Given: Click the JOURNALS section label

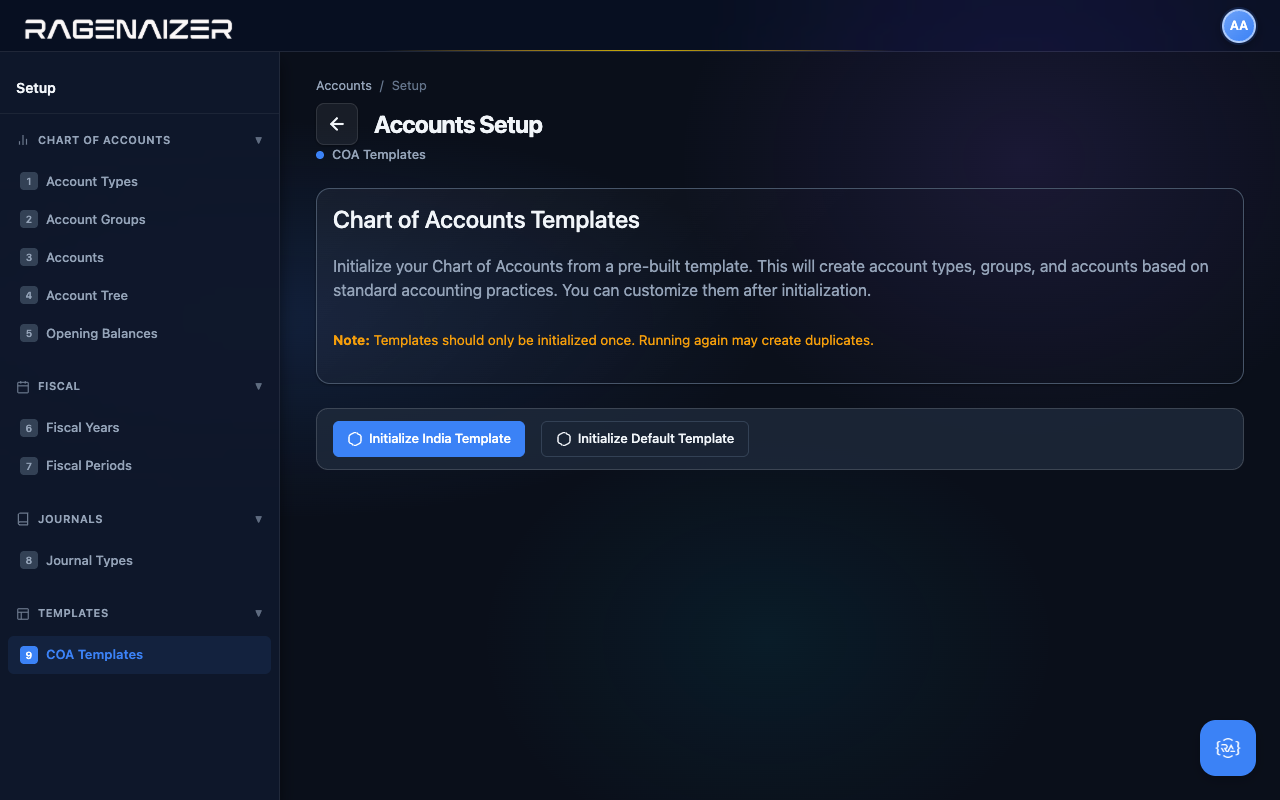Looking at the screenshot, I should 70,519.
